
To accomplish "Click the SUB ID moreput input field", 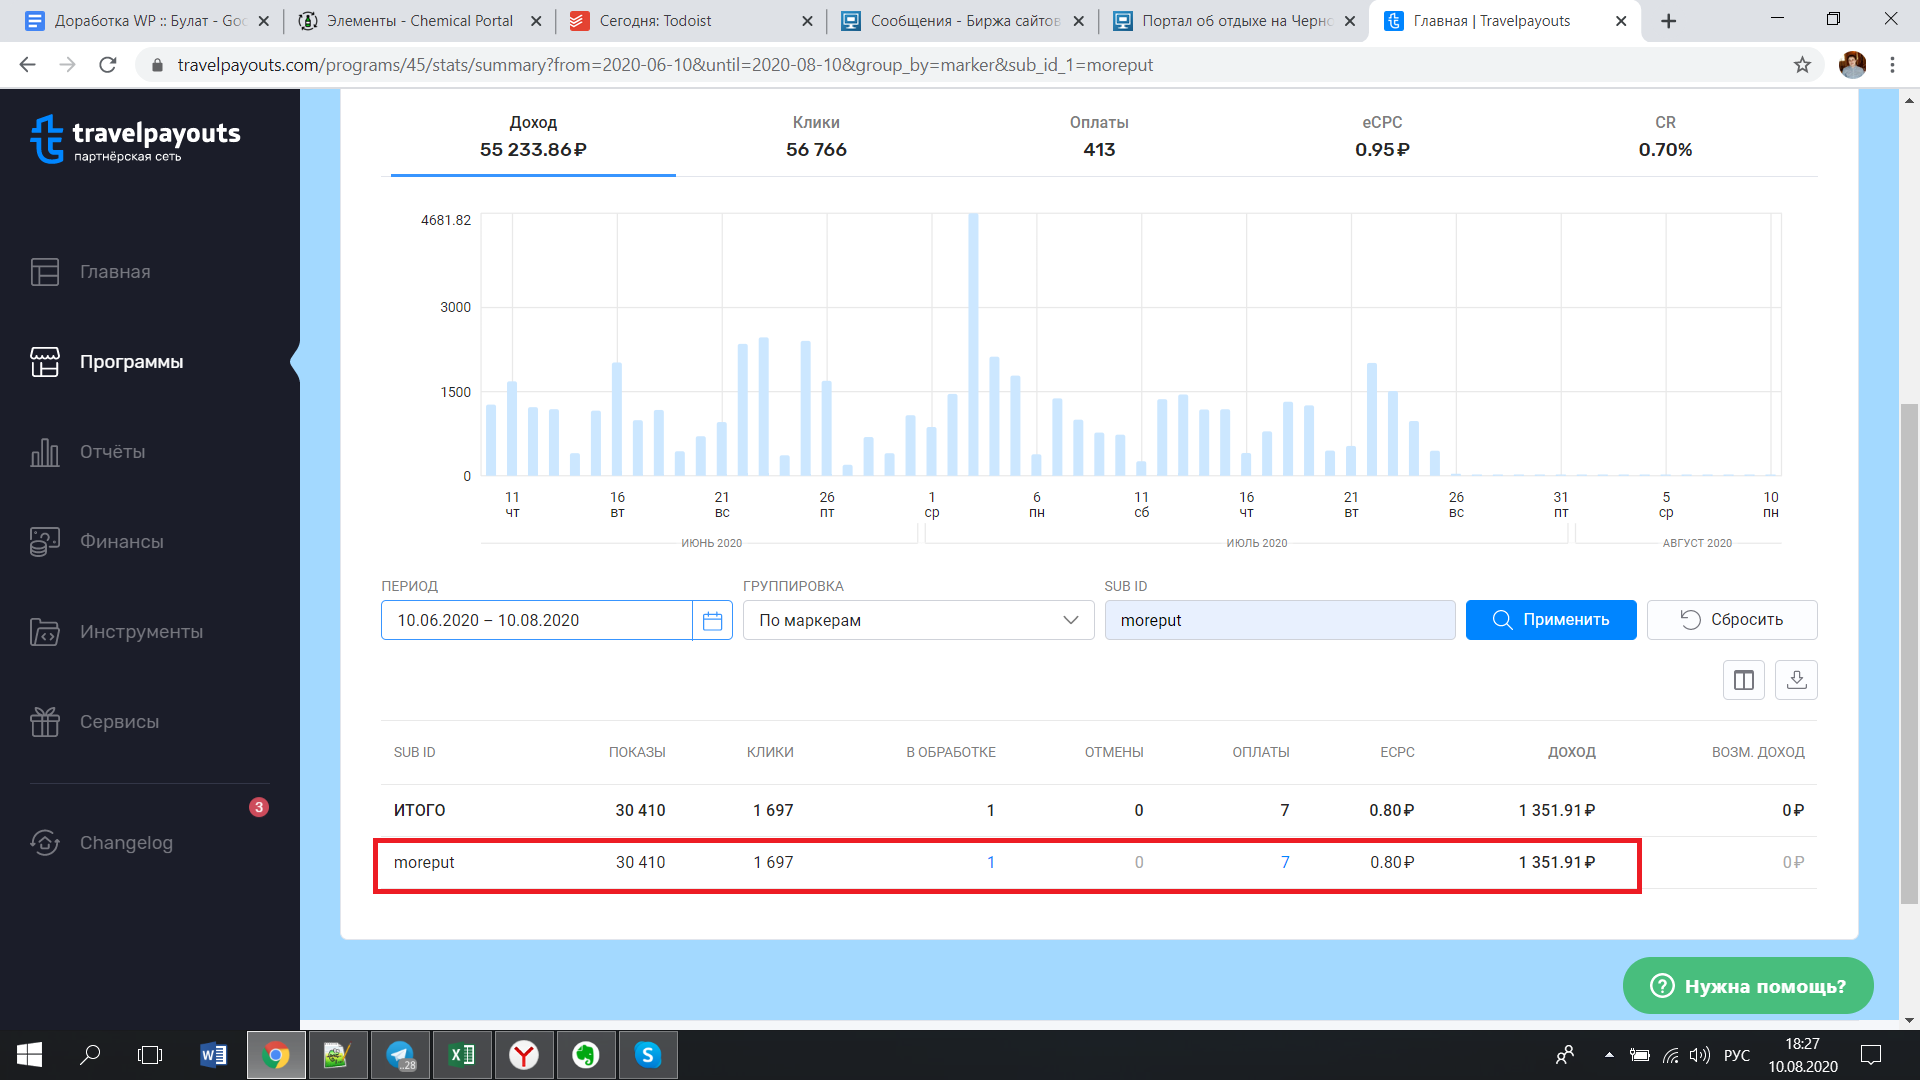I will 1279,621.
